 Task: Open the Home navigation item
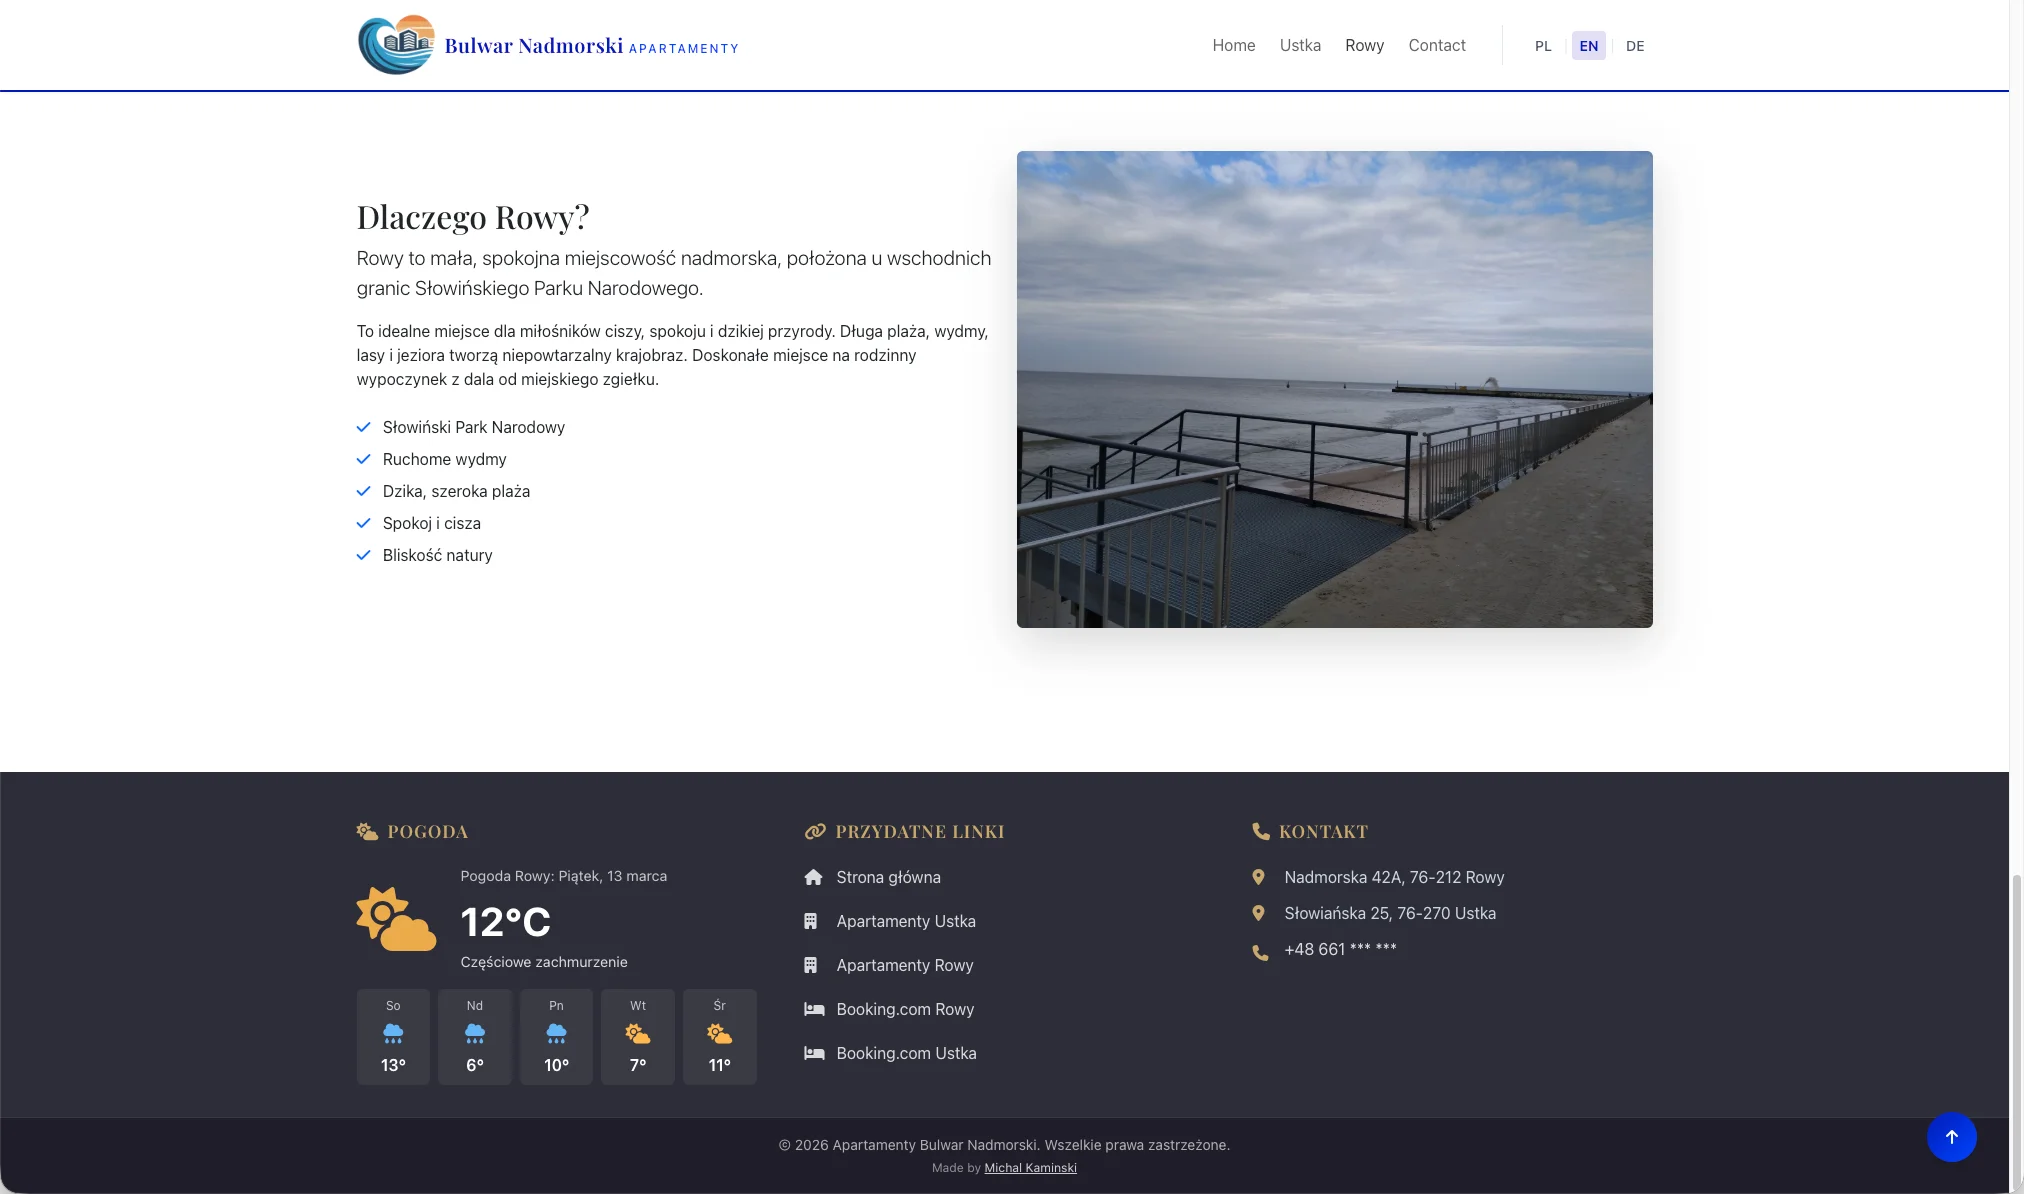pos(1233,46)
